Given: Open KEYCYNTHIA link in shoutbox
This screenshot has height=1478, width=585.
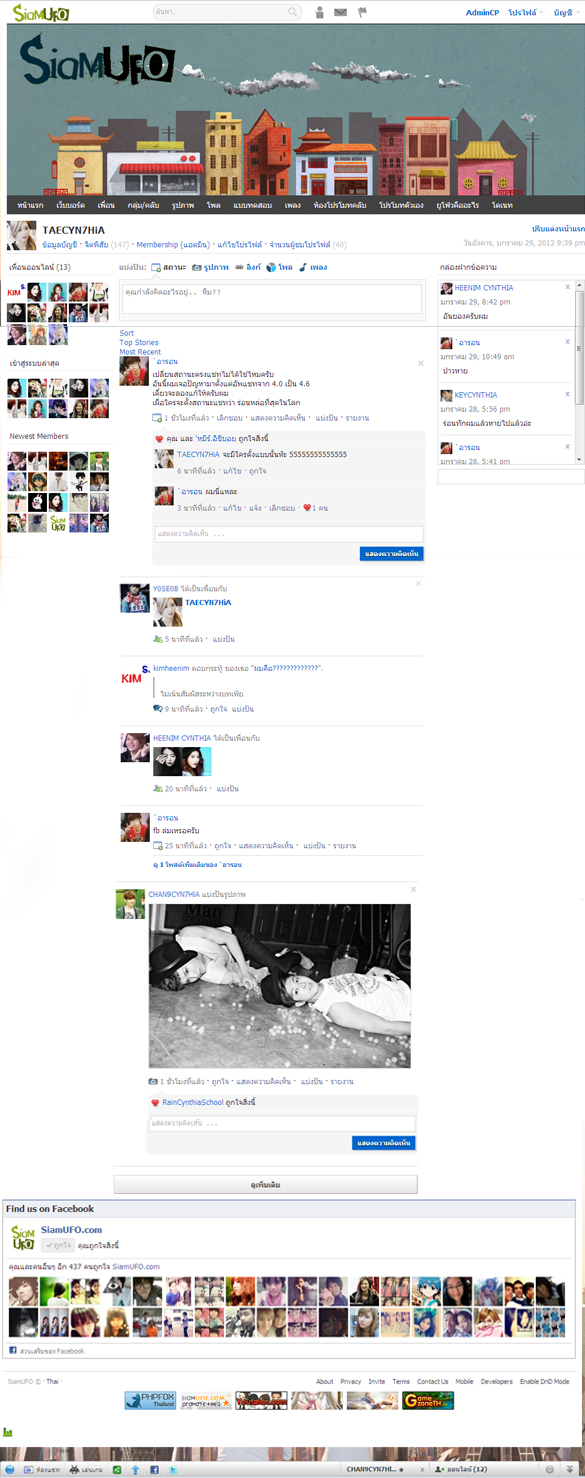Looking at the screenshot, I should (476, 395).
